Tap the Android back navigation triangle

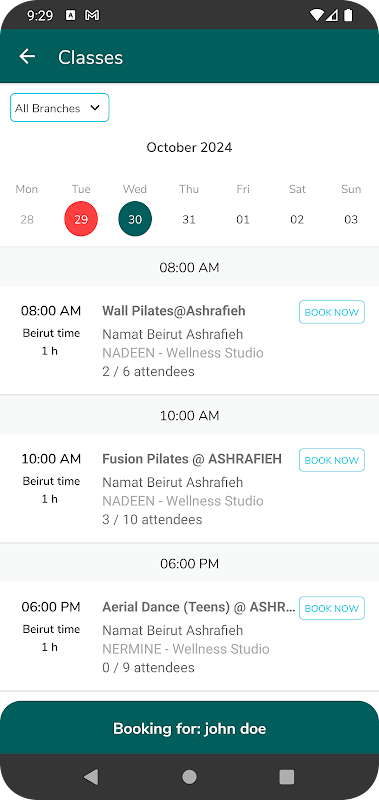click(91, 777)
